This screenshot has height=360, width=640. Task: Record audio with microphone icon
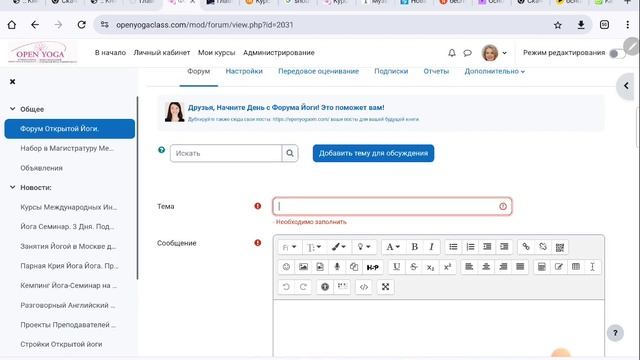click(x=337, y=267)
